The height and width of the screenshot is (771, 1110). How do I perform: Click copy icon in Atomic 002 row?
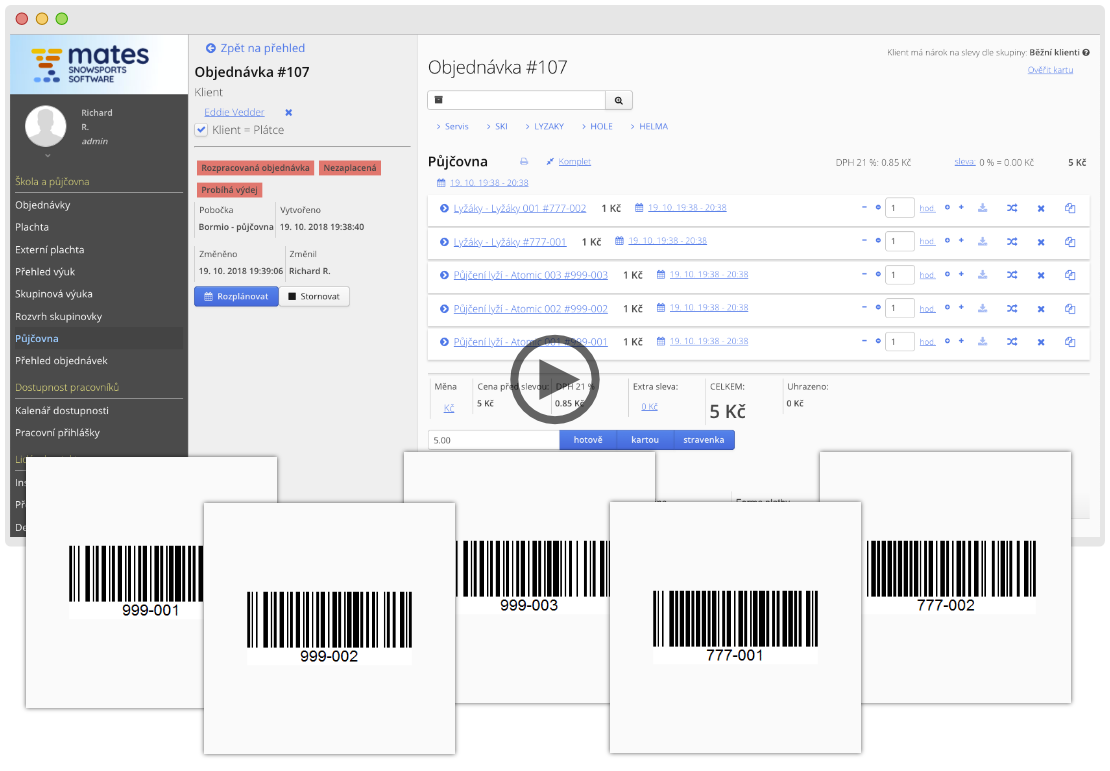point(1070,309)
